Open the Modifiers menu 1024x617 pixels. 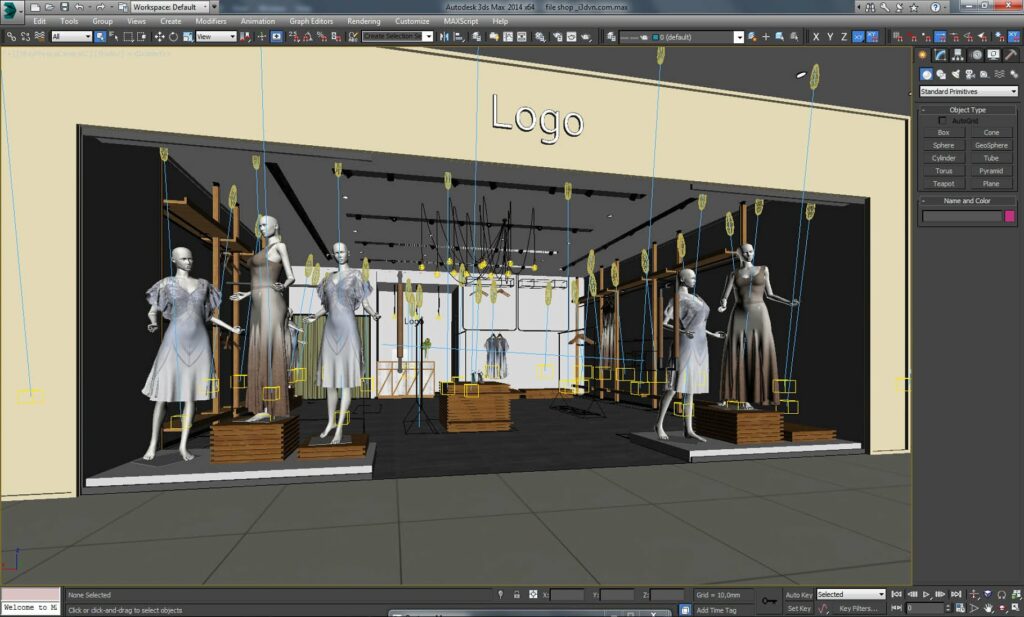pyautogui.click(x=211, y=21)
